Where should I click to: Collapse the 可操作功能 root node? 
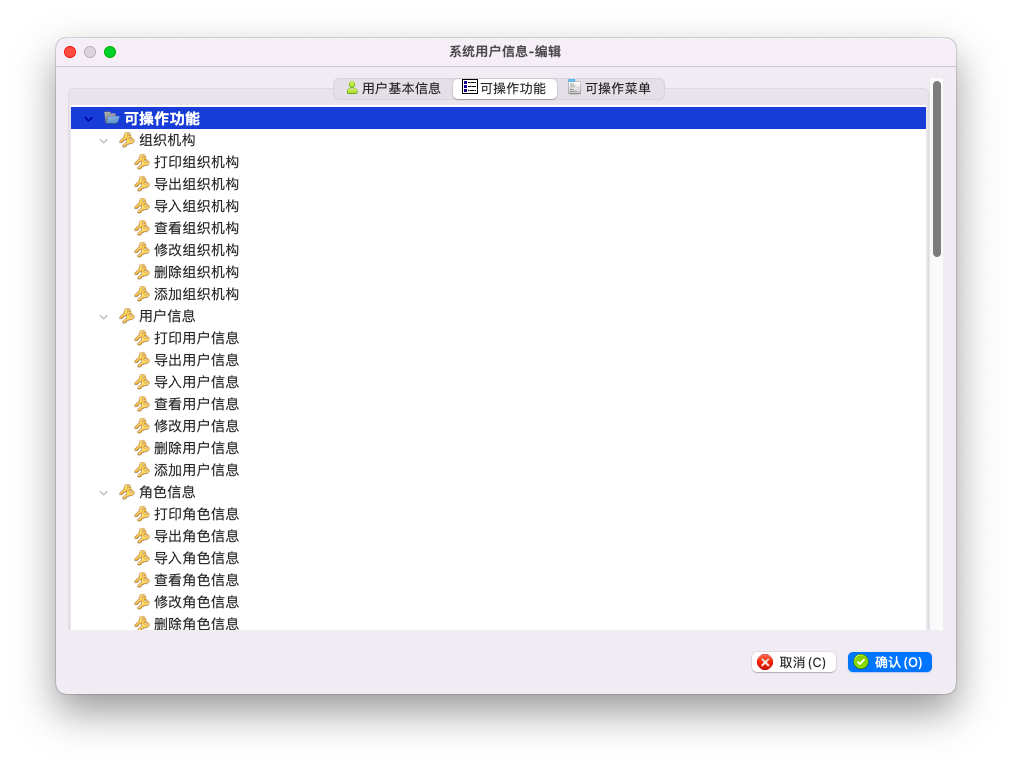89,119
